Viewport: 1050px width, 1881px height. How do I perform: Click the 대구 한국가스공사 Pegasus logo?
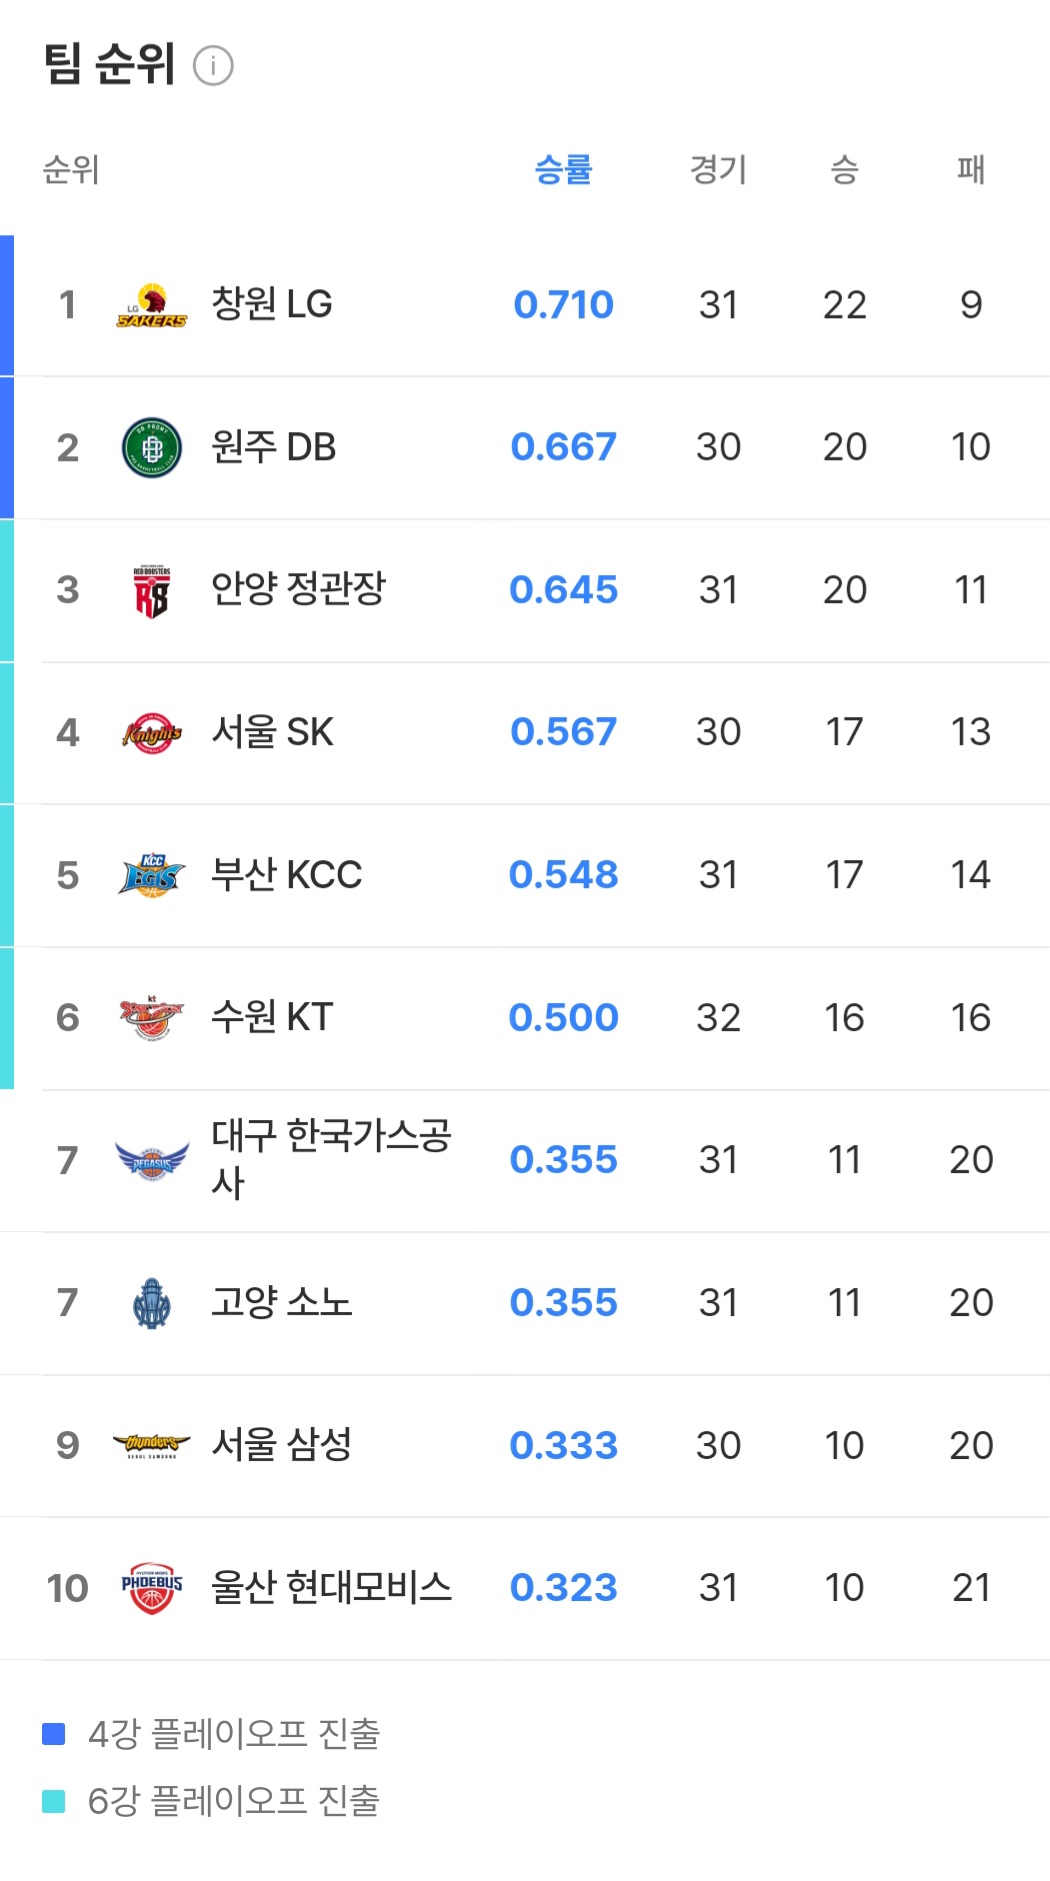click(x=152, y=1160)
